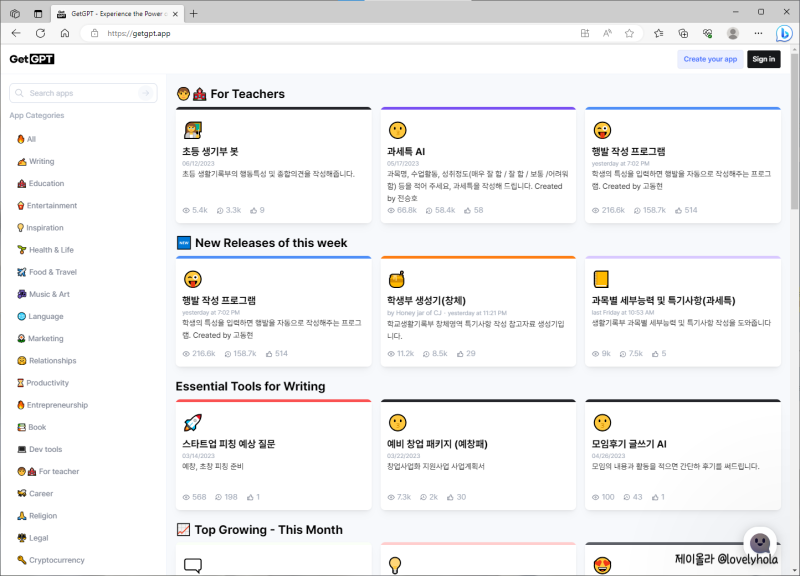Reload the page with refresh icon
Image resolution: width=800 pixels, height=576 pixels.
41,33
